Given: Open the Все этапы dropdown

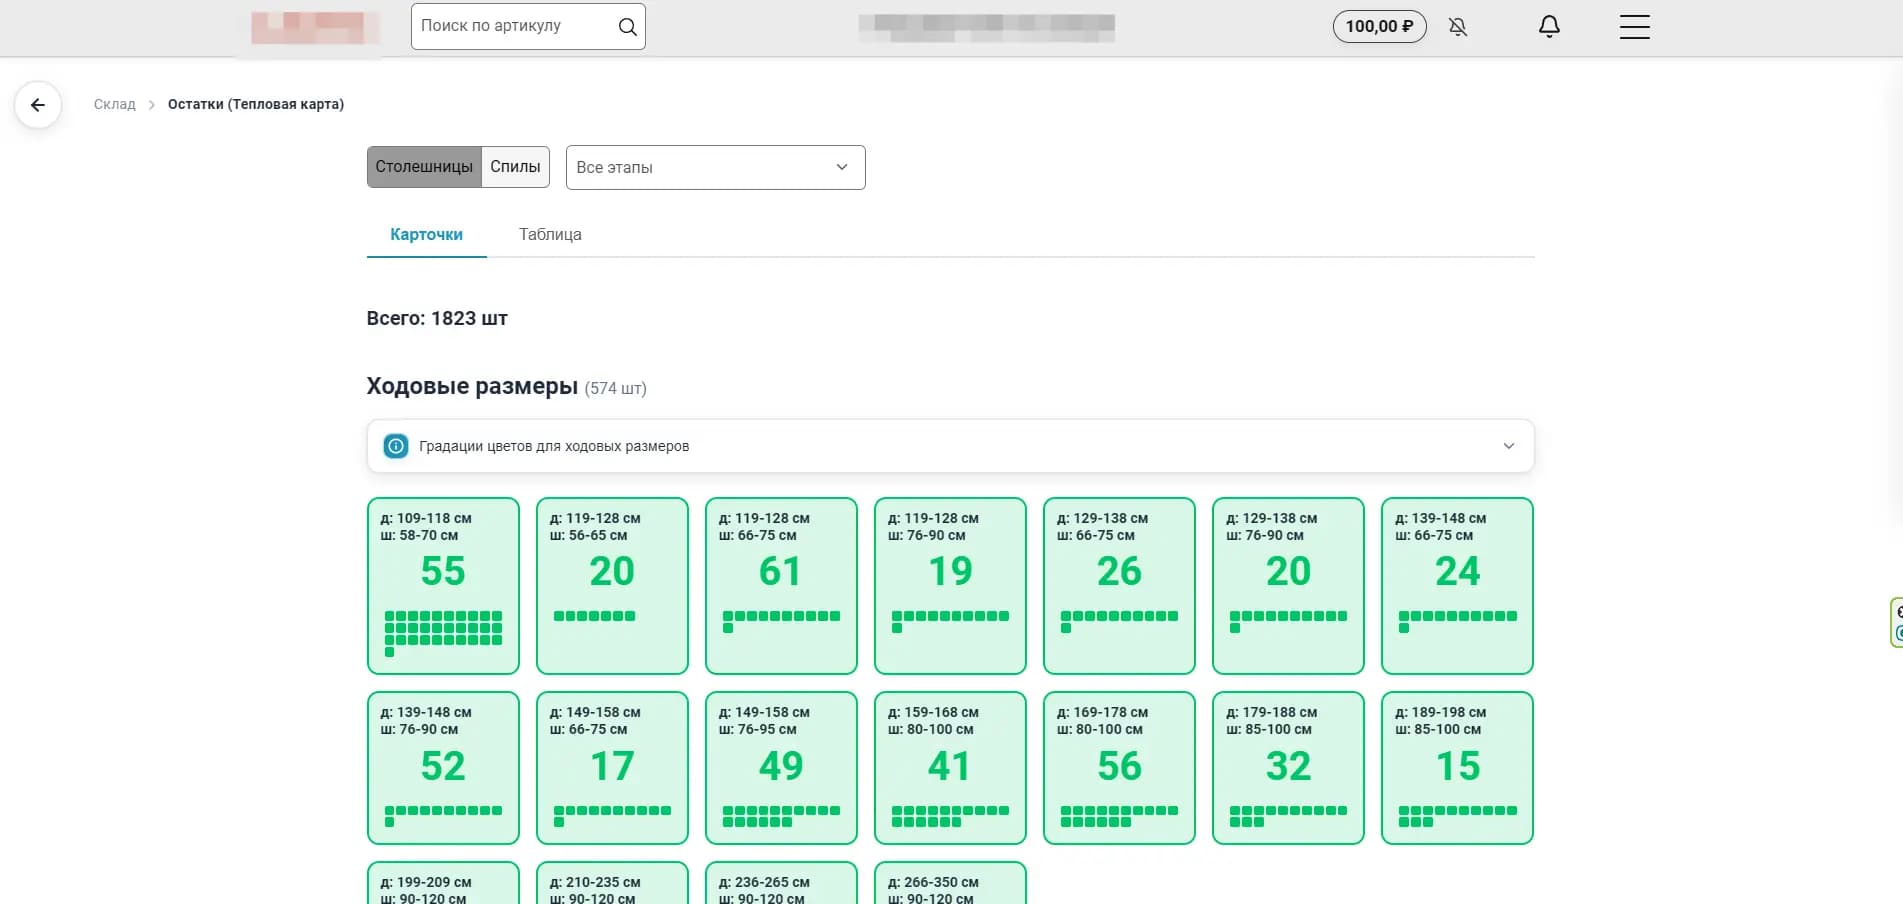Looking at the screenshot, I should [715, 167].
